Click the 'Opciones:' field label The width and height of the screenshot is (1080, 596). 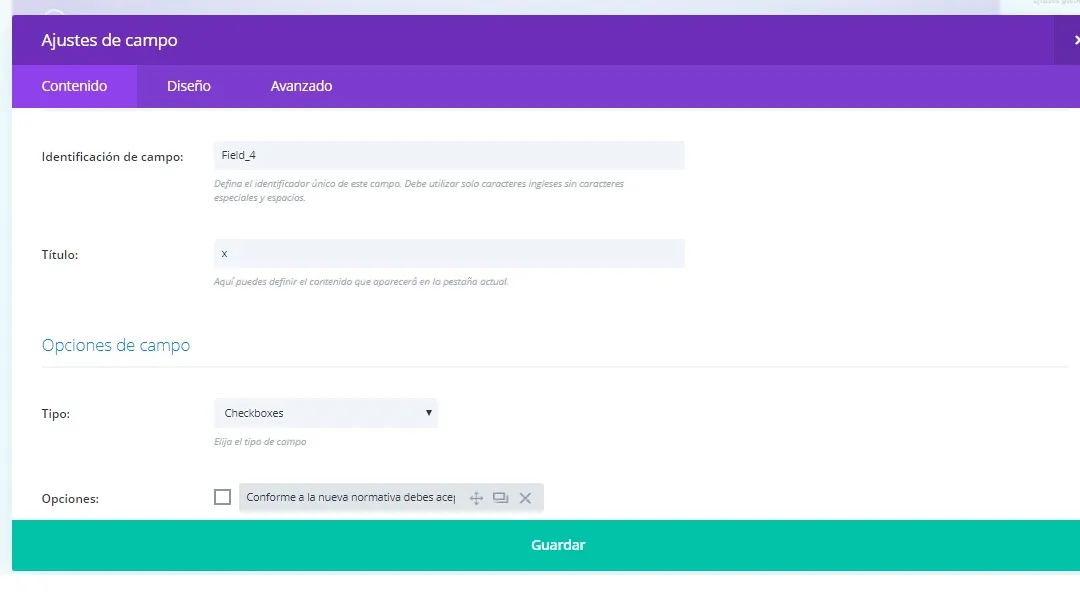(70, 499)
